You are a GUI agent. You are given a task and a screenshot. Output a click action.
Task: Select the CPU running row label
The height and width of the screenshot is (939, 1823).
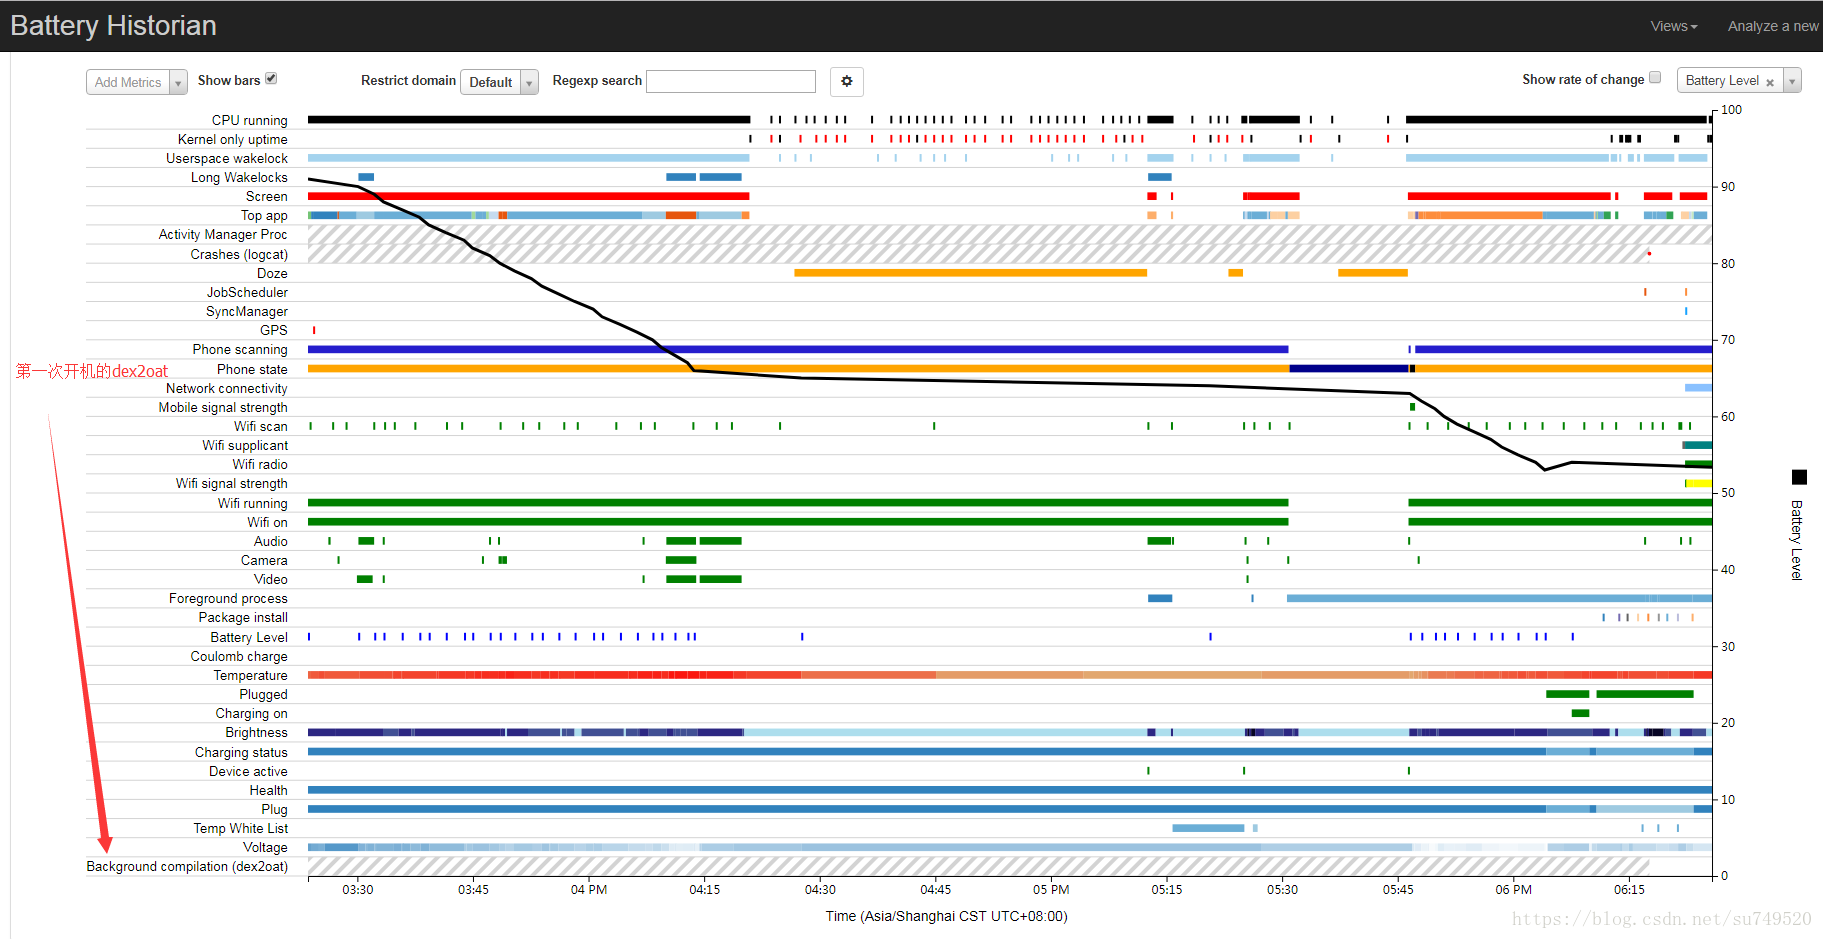249,120
